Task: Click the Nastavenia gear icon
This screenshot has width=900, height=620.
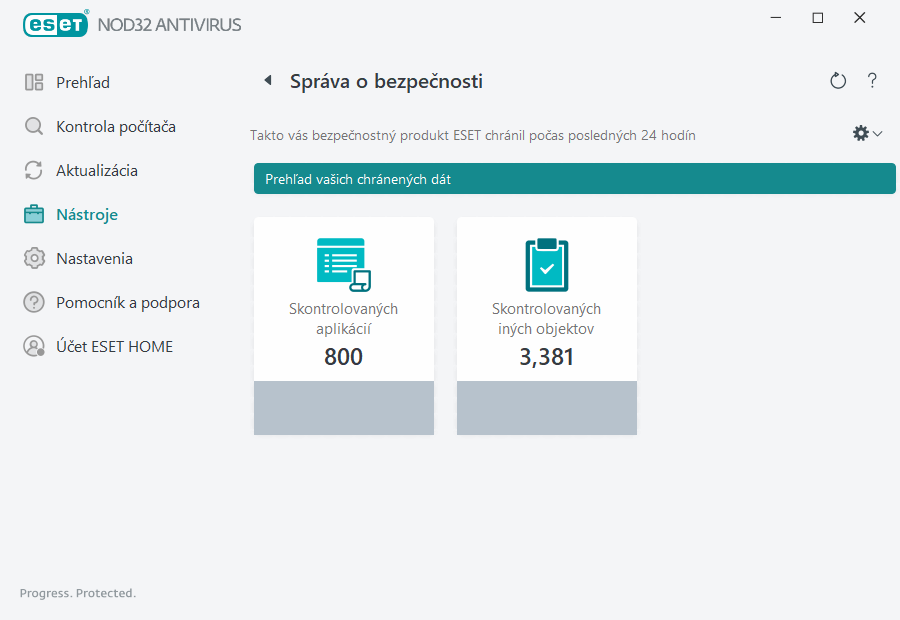Action: tap(33, 258)
